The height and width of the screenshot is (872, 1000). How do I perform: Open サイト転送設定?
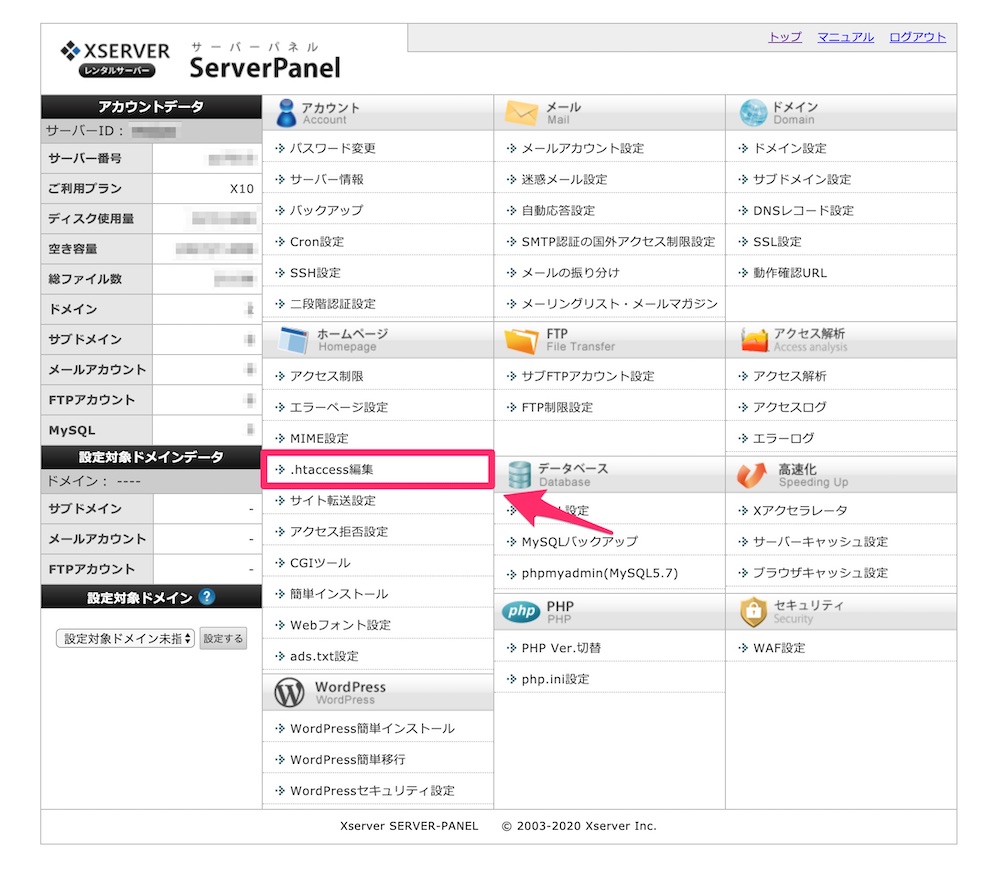(332, 500)
